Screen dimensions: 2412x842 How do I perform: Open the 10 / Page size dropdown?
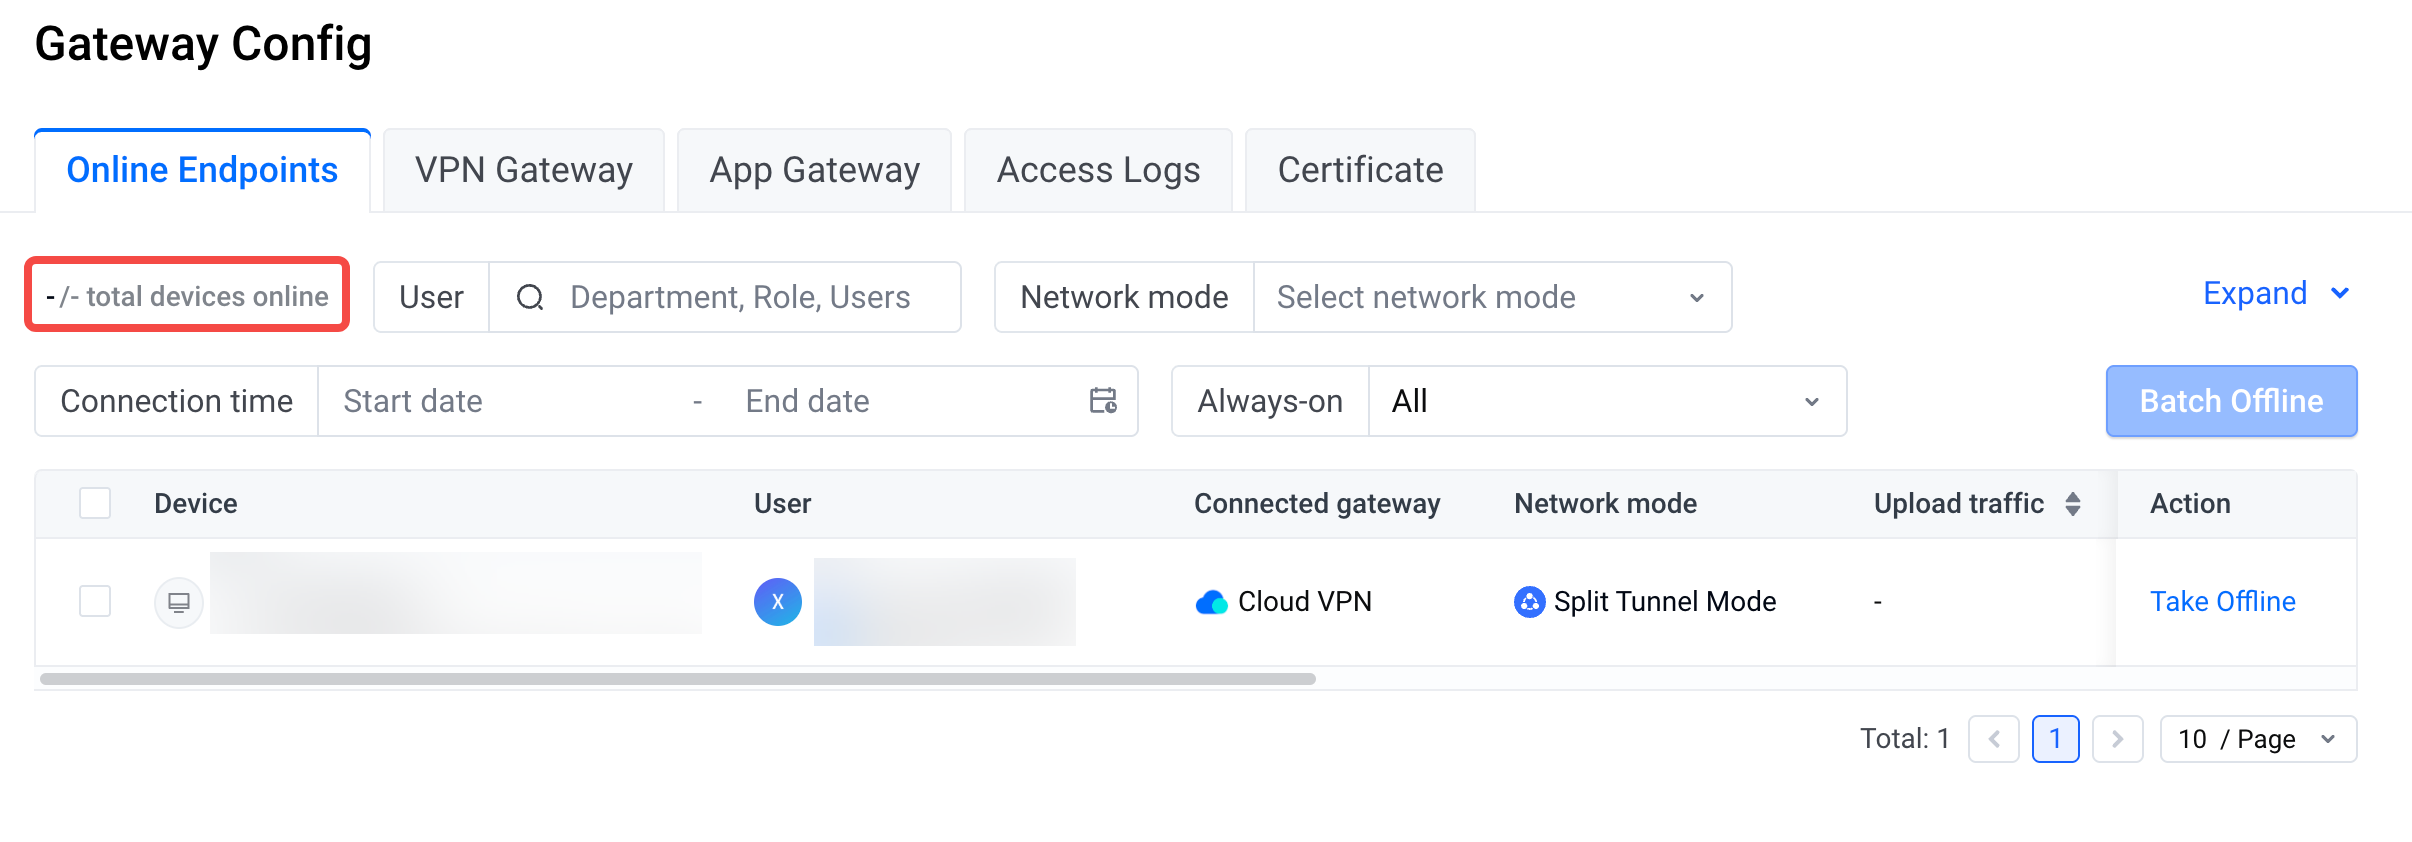[x=2258, y=739]
